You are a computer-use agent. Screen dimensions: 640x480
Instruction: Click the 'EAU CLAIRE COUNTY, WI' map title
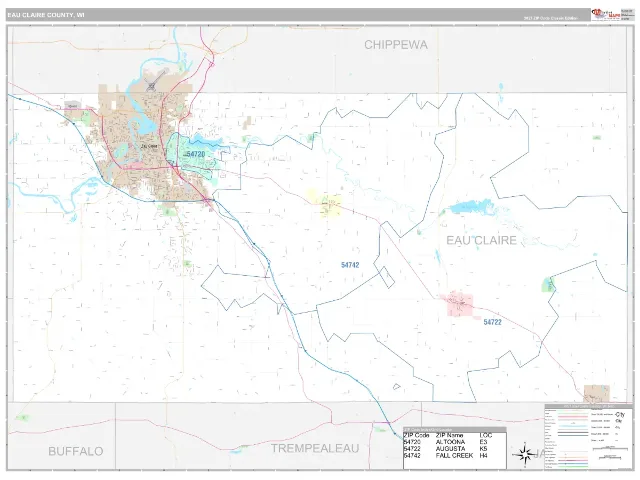[x=46, y=15]
